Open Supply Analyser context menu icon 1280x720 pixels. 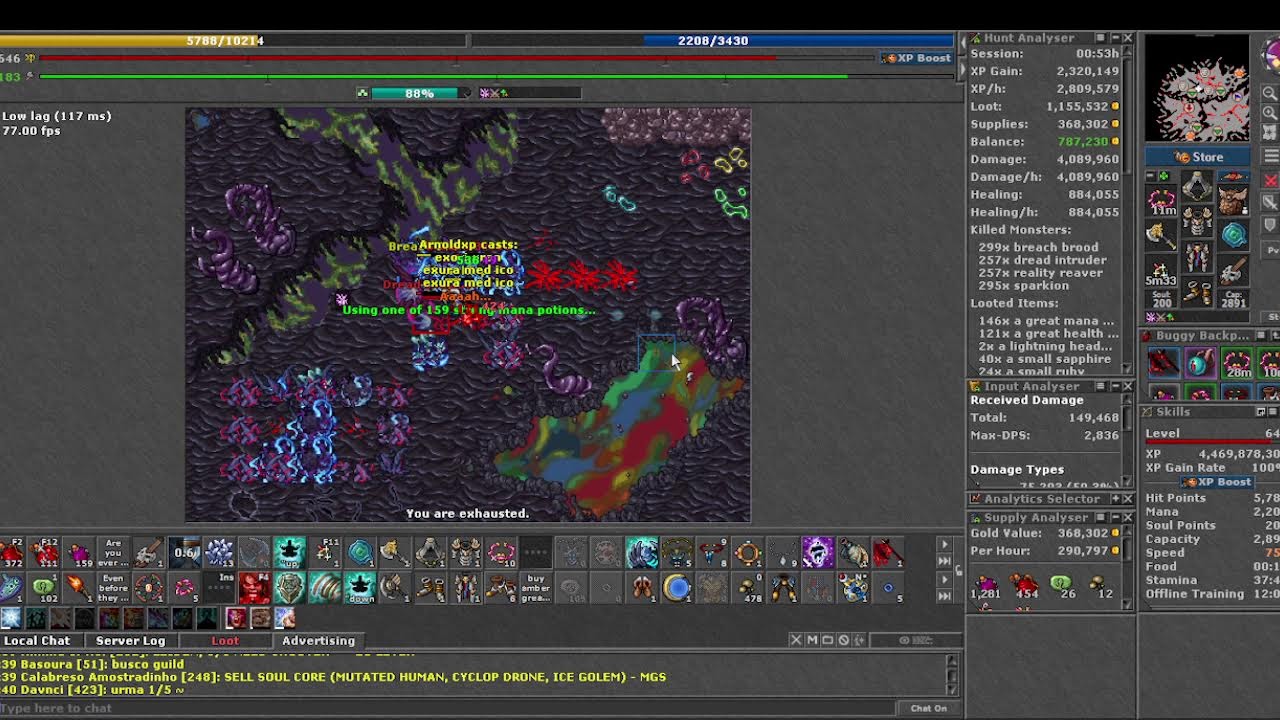click(1100, 517)
